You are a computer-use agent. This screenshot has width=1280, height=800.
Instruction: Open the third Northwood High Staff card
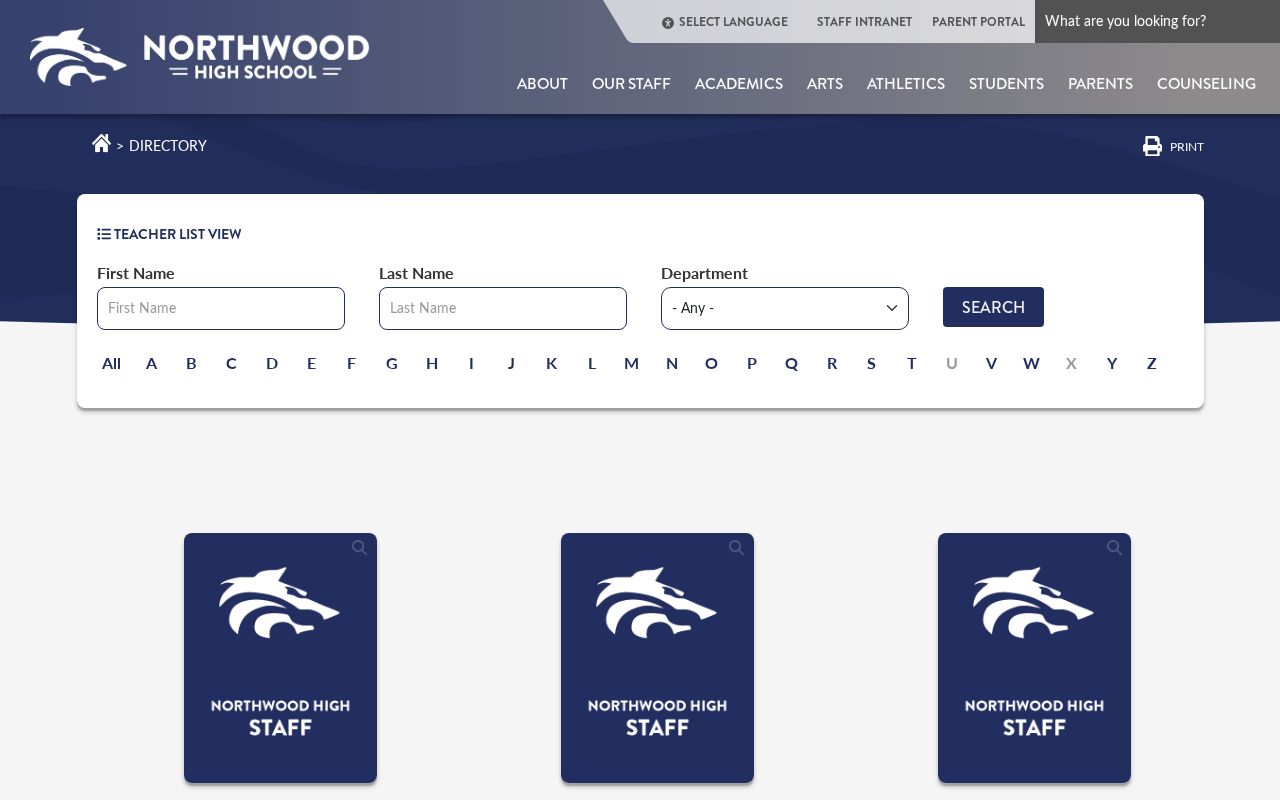pyautogui.click(x=1034, y=658)
